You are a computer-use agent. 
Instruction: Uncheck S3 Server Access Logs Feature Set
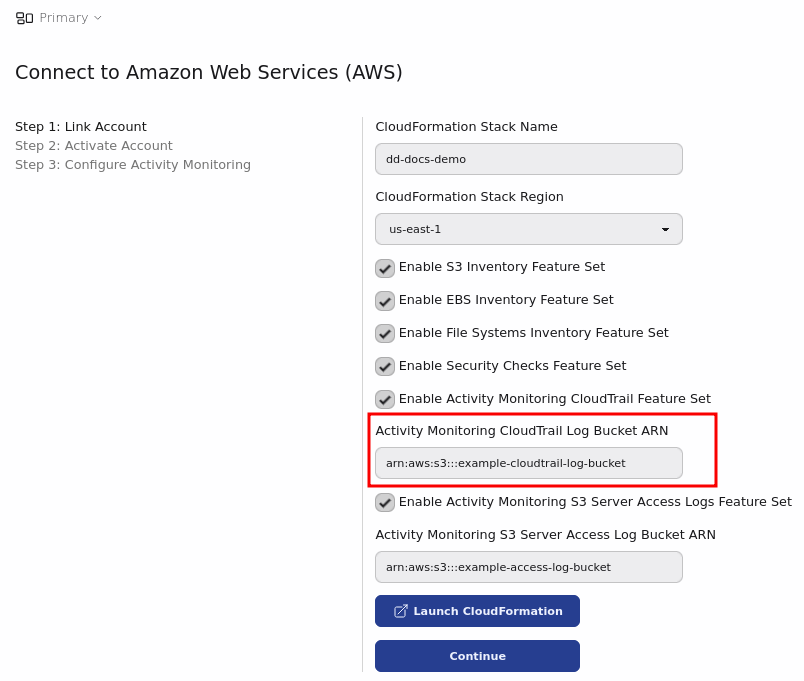(x=385, y=503)
